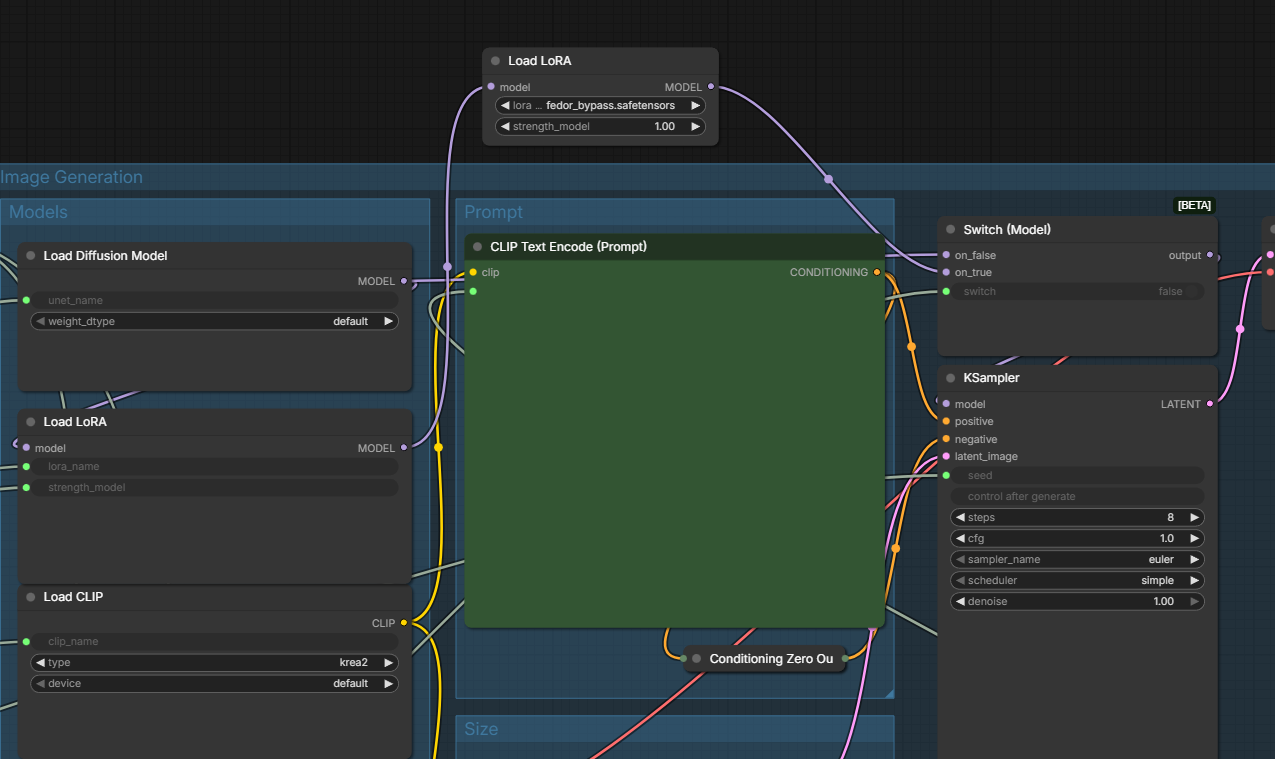Viewport: 1275px width, 759px height.
Task: Collapse the Load Diffusion Model node via its dot
Action: [31, 256]
